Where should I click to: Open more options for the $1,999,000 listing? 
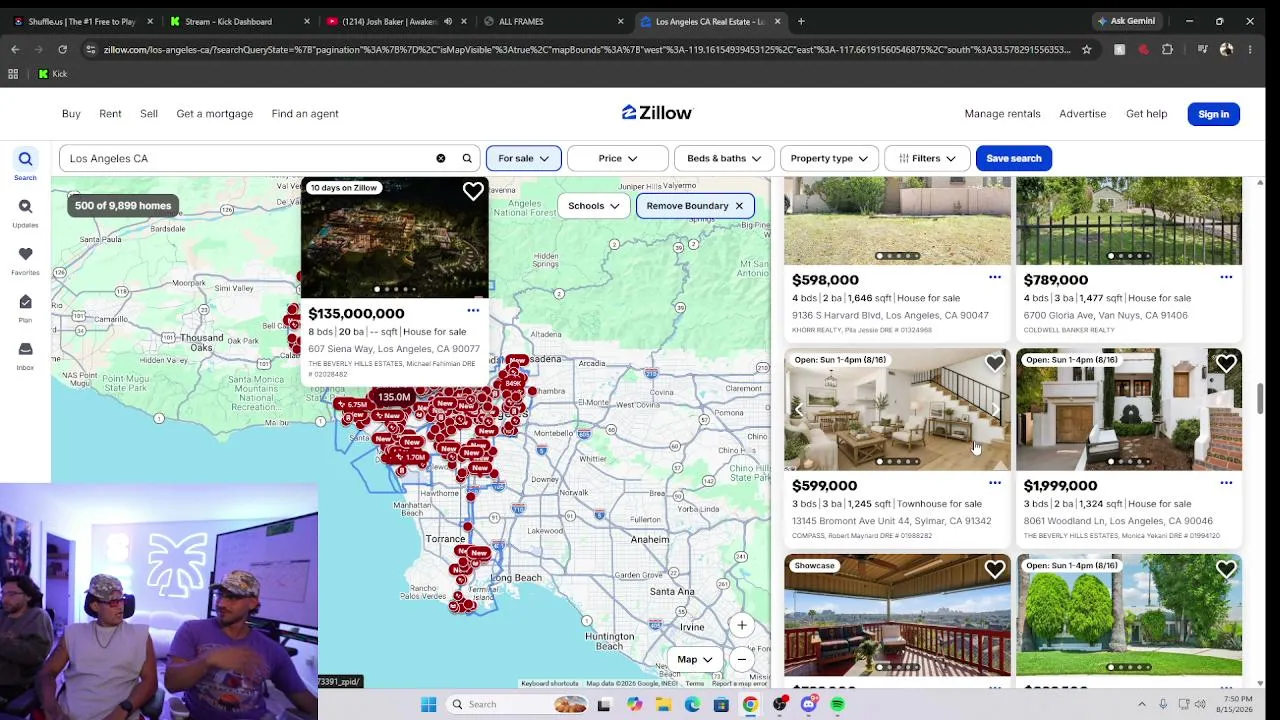pos(1226,483)
